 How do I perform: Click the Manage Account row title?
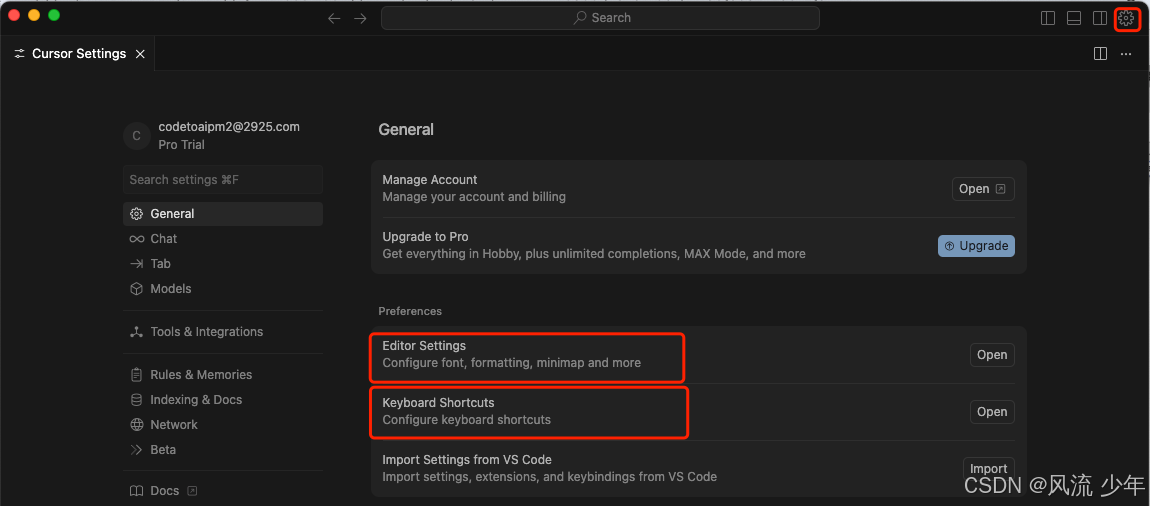pos(430,180)
